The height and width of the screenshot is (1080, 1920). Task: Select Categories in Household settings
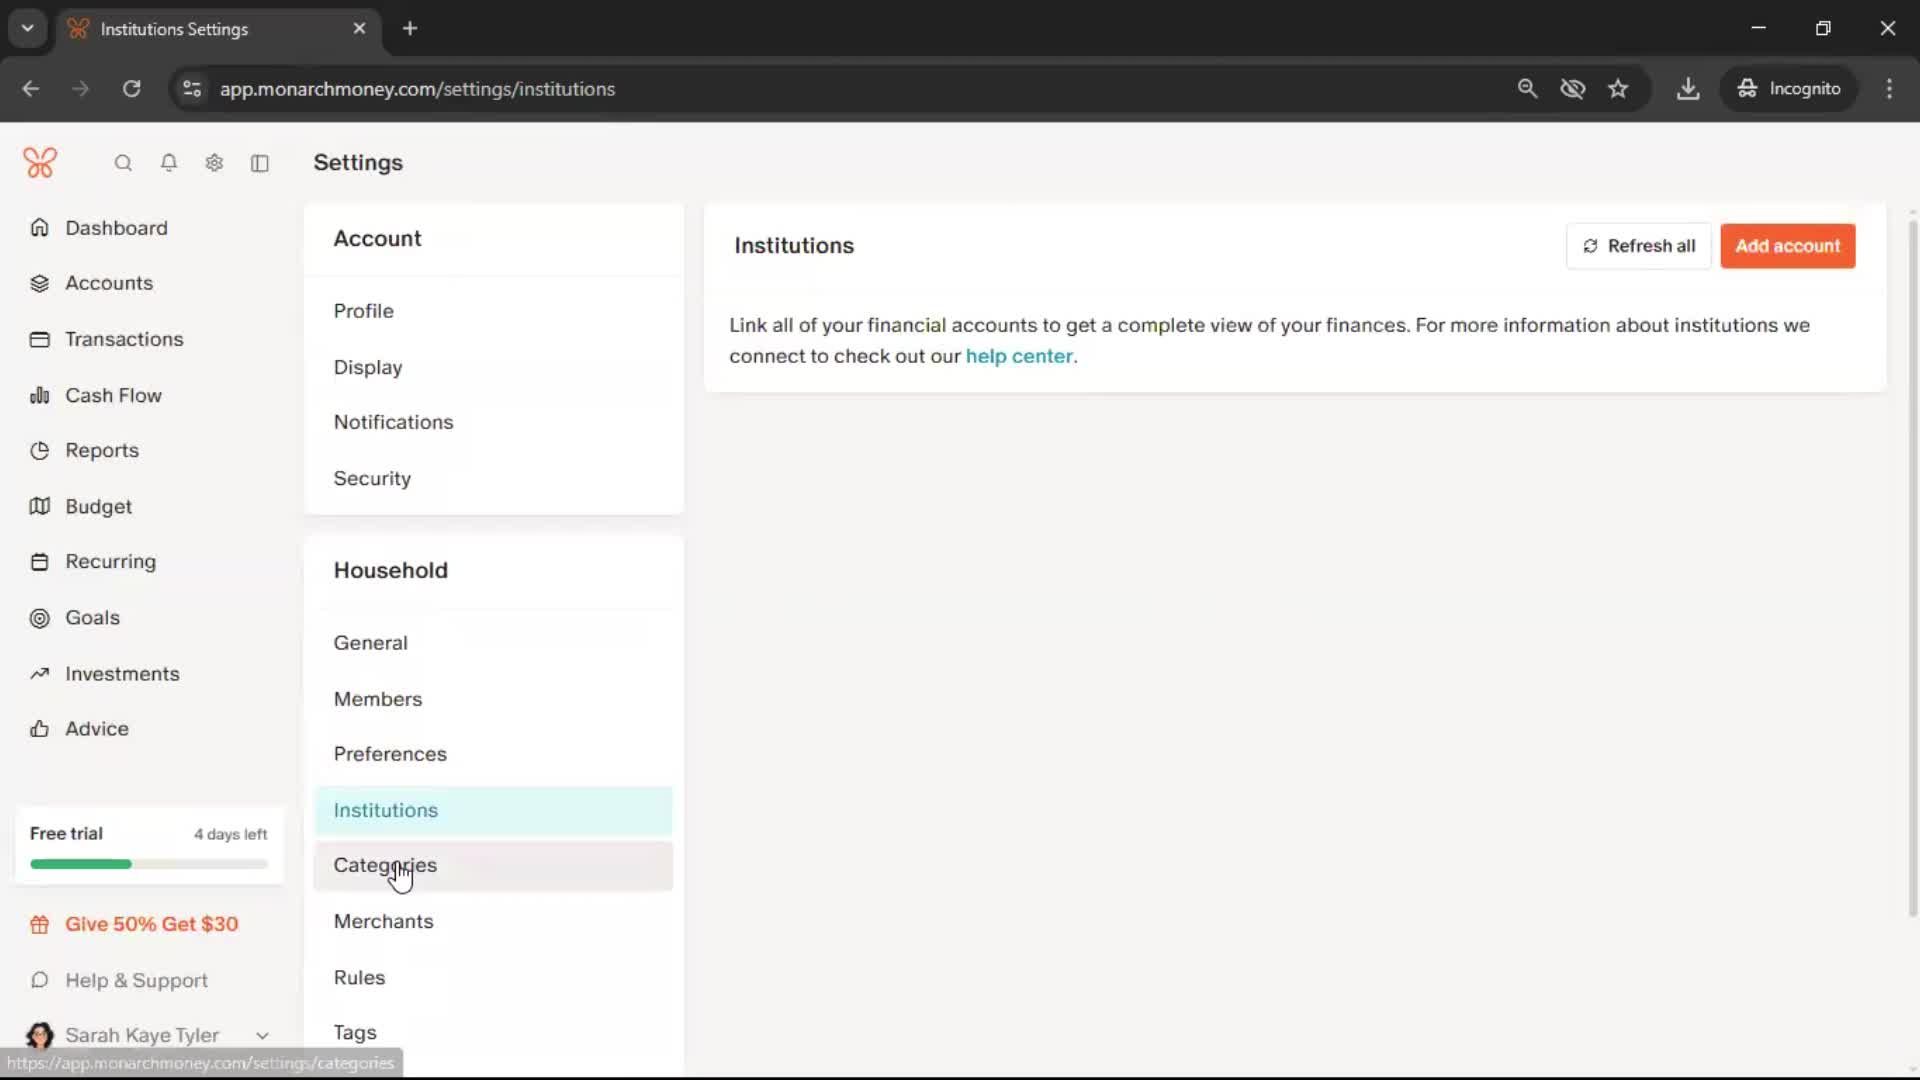tap(385, 866)
